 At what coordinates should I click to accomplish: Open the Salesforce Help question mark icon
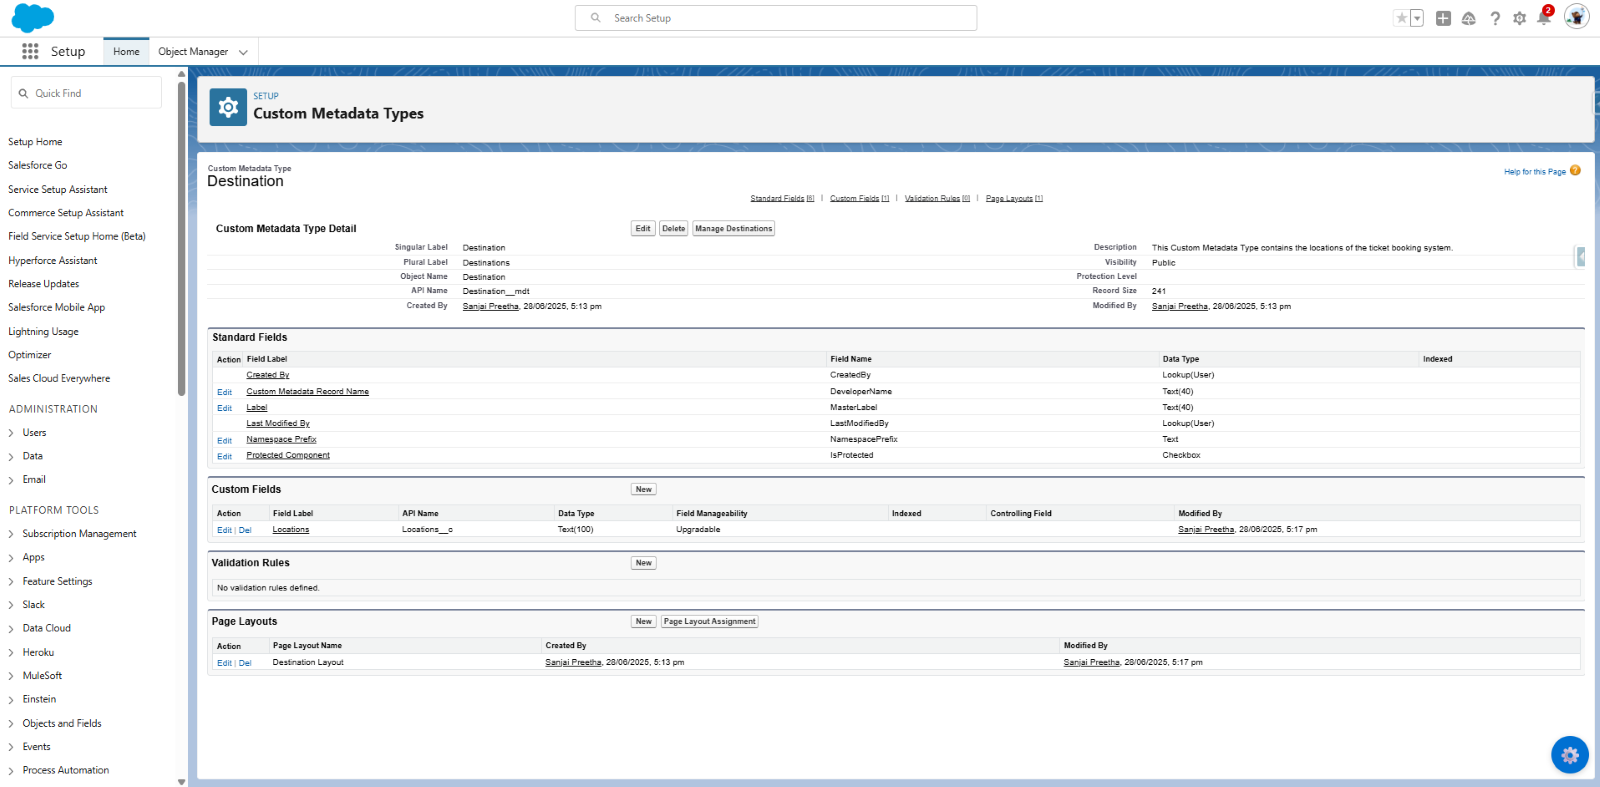pos(1495,18)
